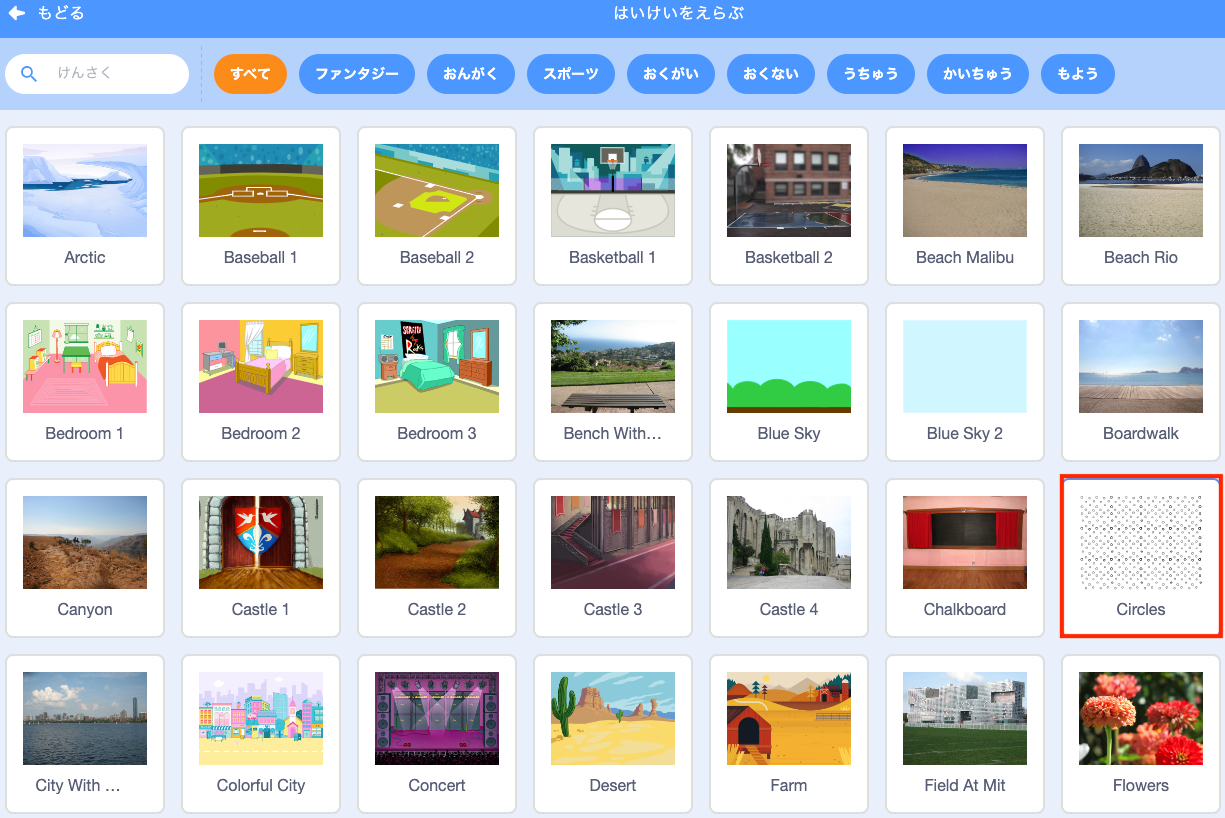Filter backdrops by うちゅう
The width and height of the screenshot is (1225, 818).
(871, 74)
